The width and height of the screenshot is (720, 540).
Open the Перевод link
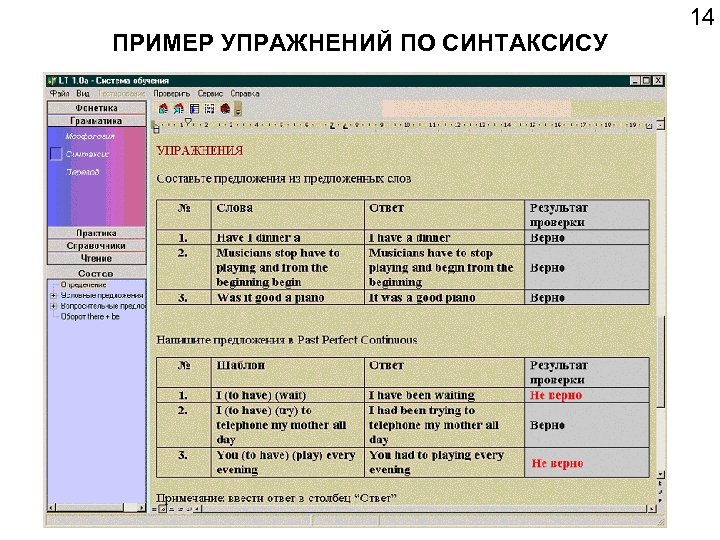(x=83, y=172)
